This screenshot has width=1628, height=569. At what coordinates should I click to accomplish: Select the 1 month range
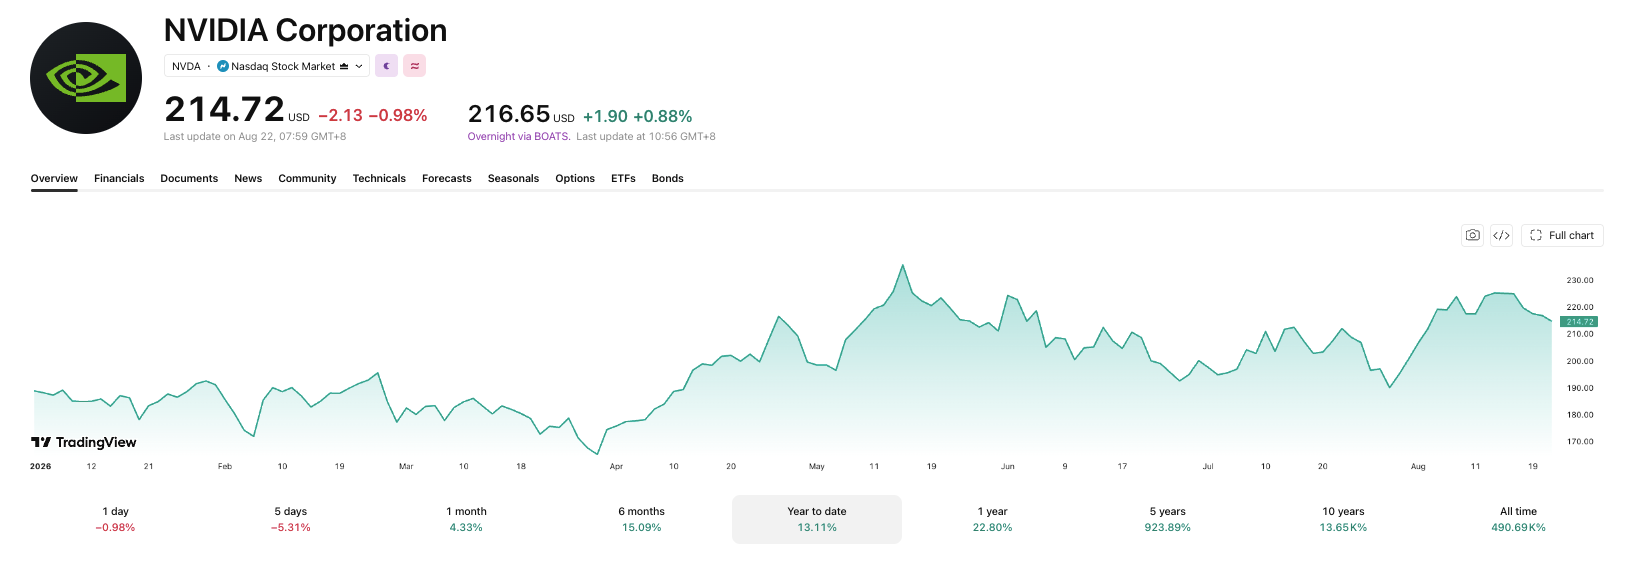466,519
